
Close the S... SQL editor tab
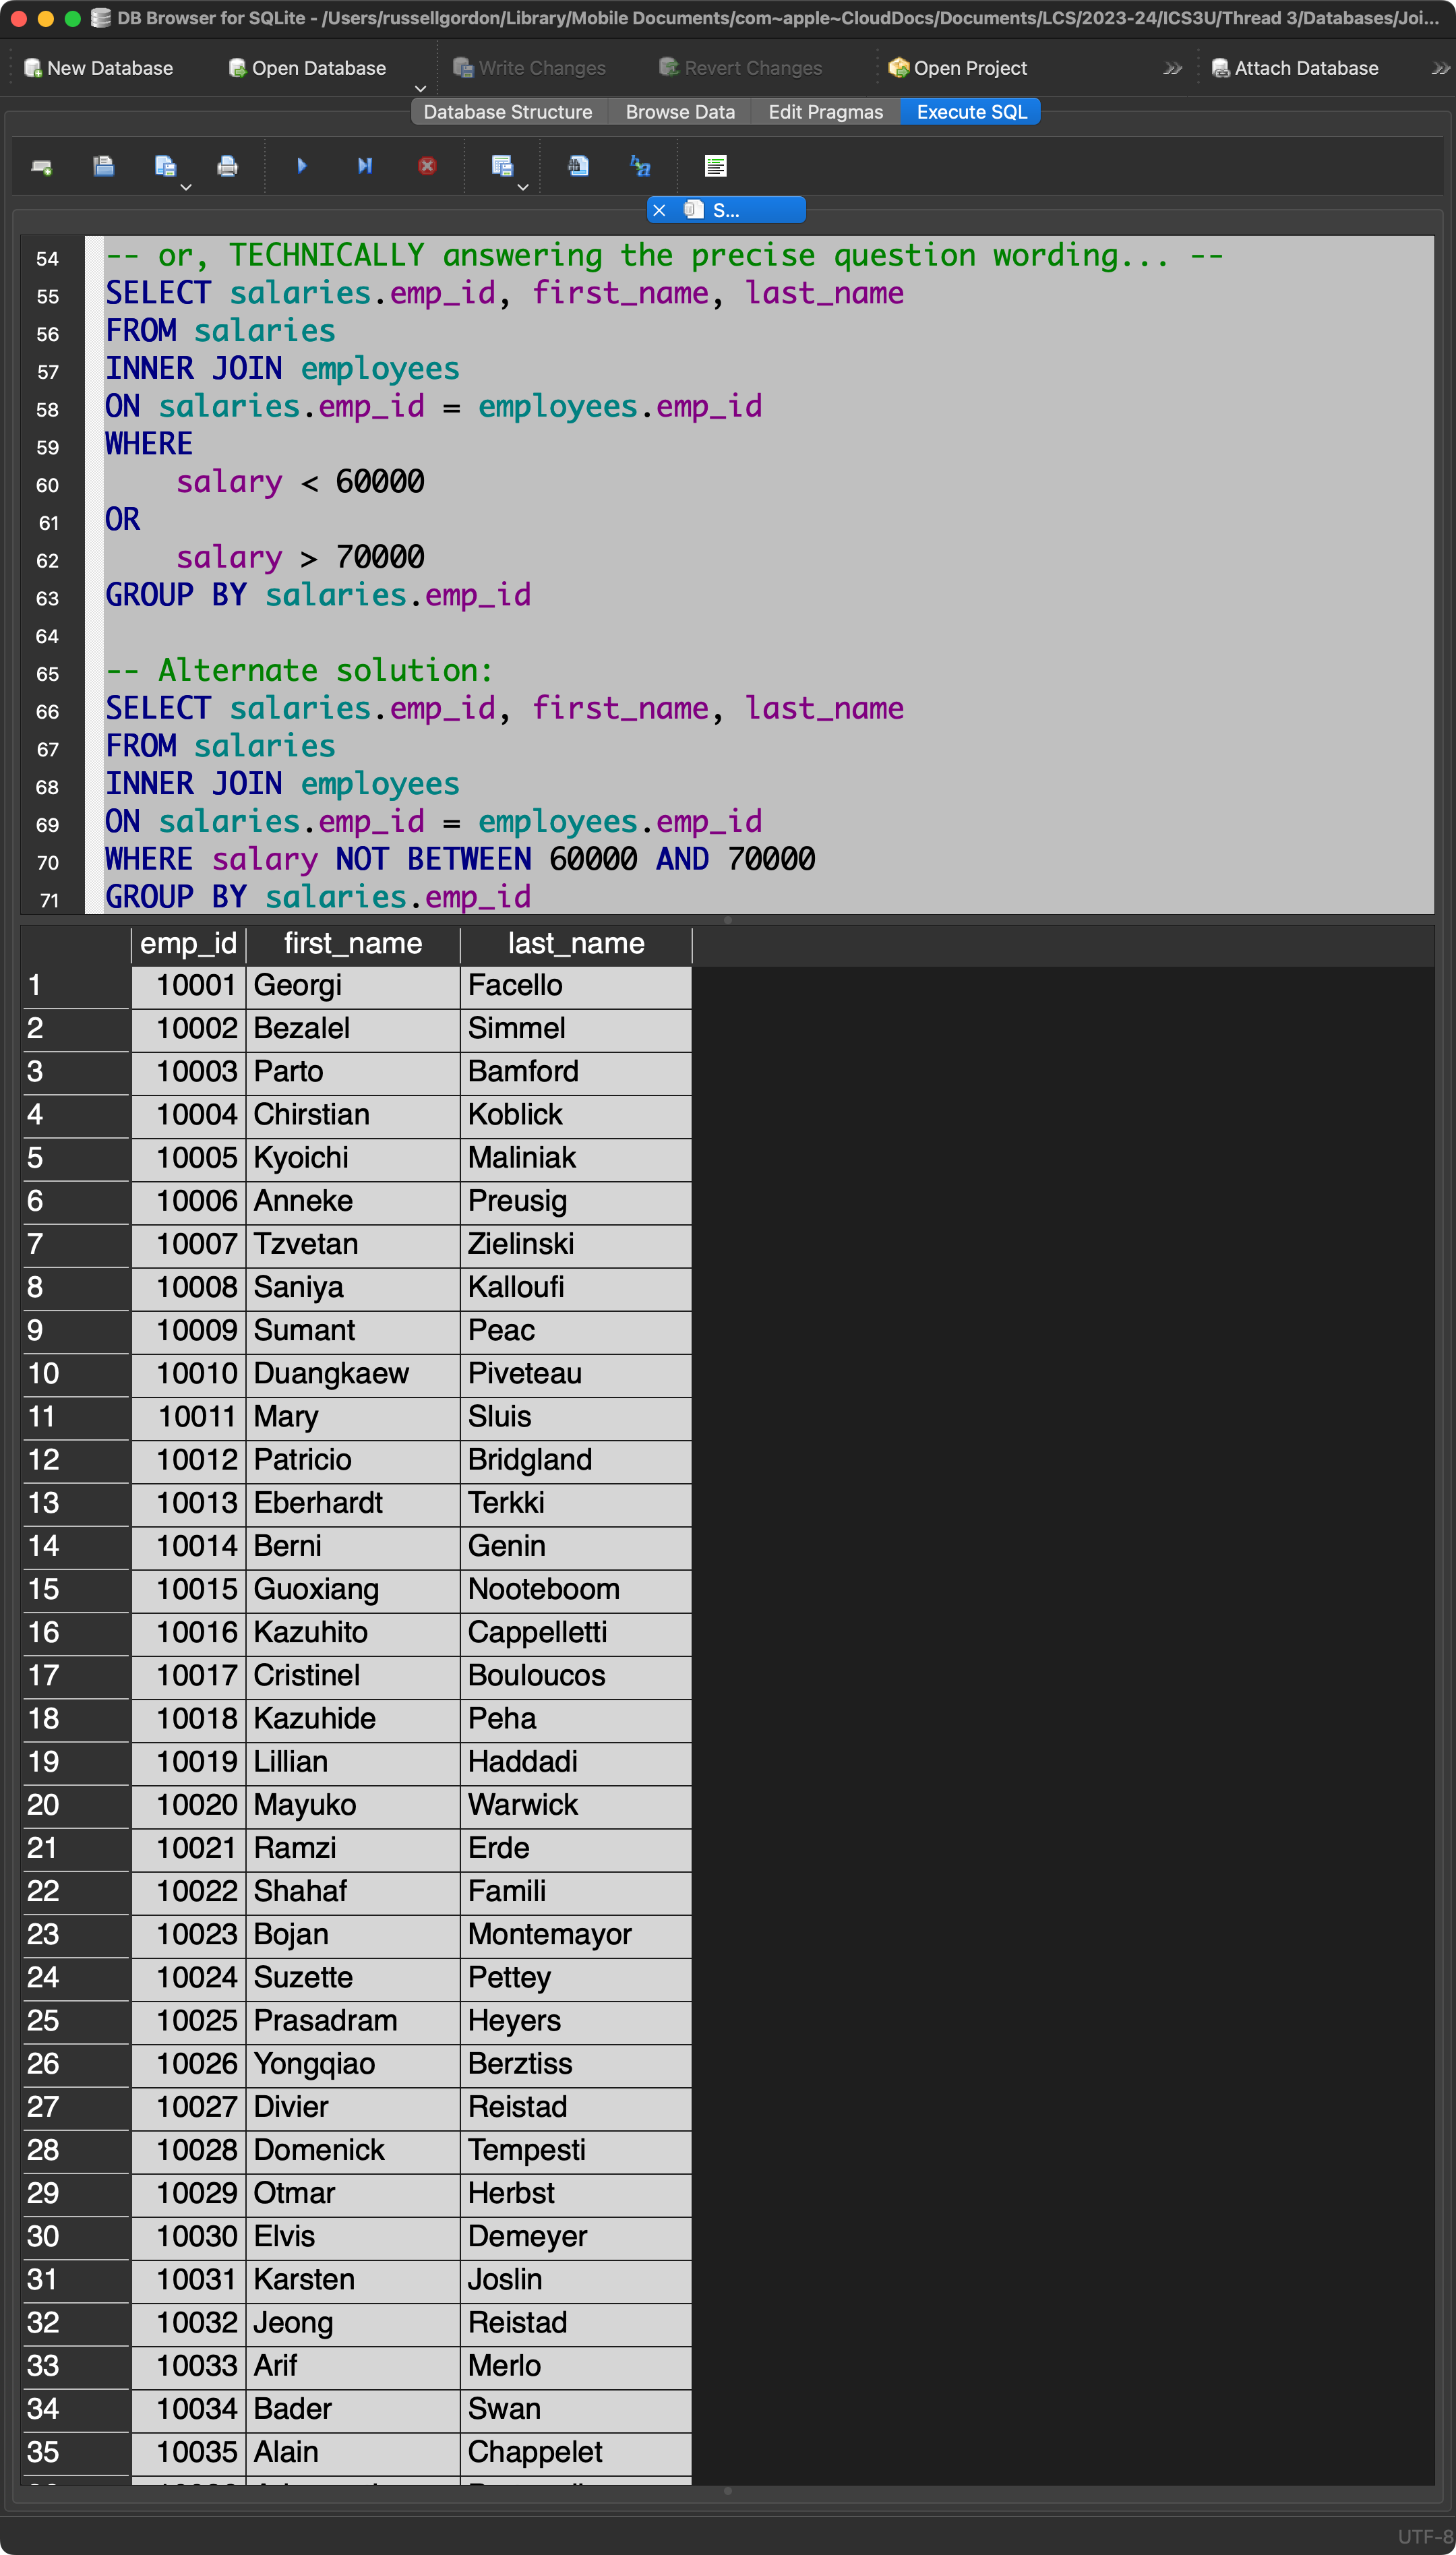click(659, 210)
